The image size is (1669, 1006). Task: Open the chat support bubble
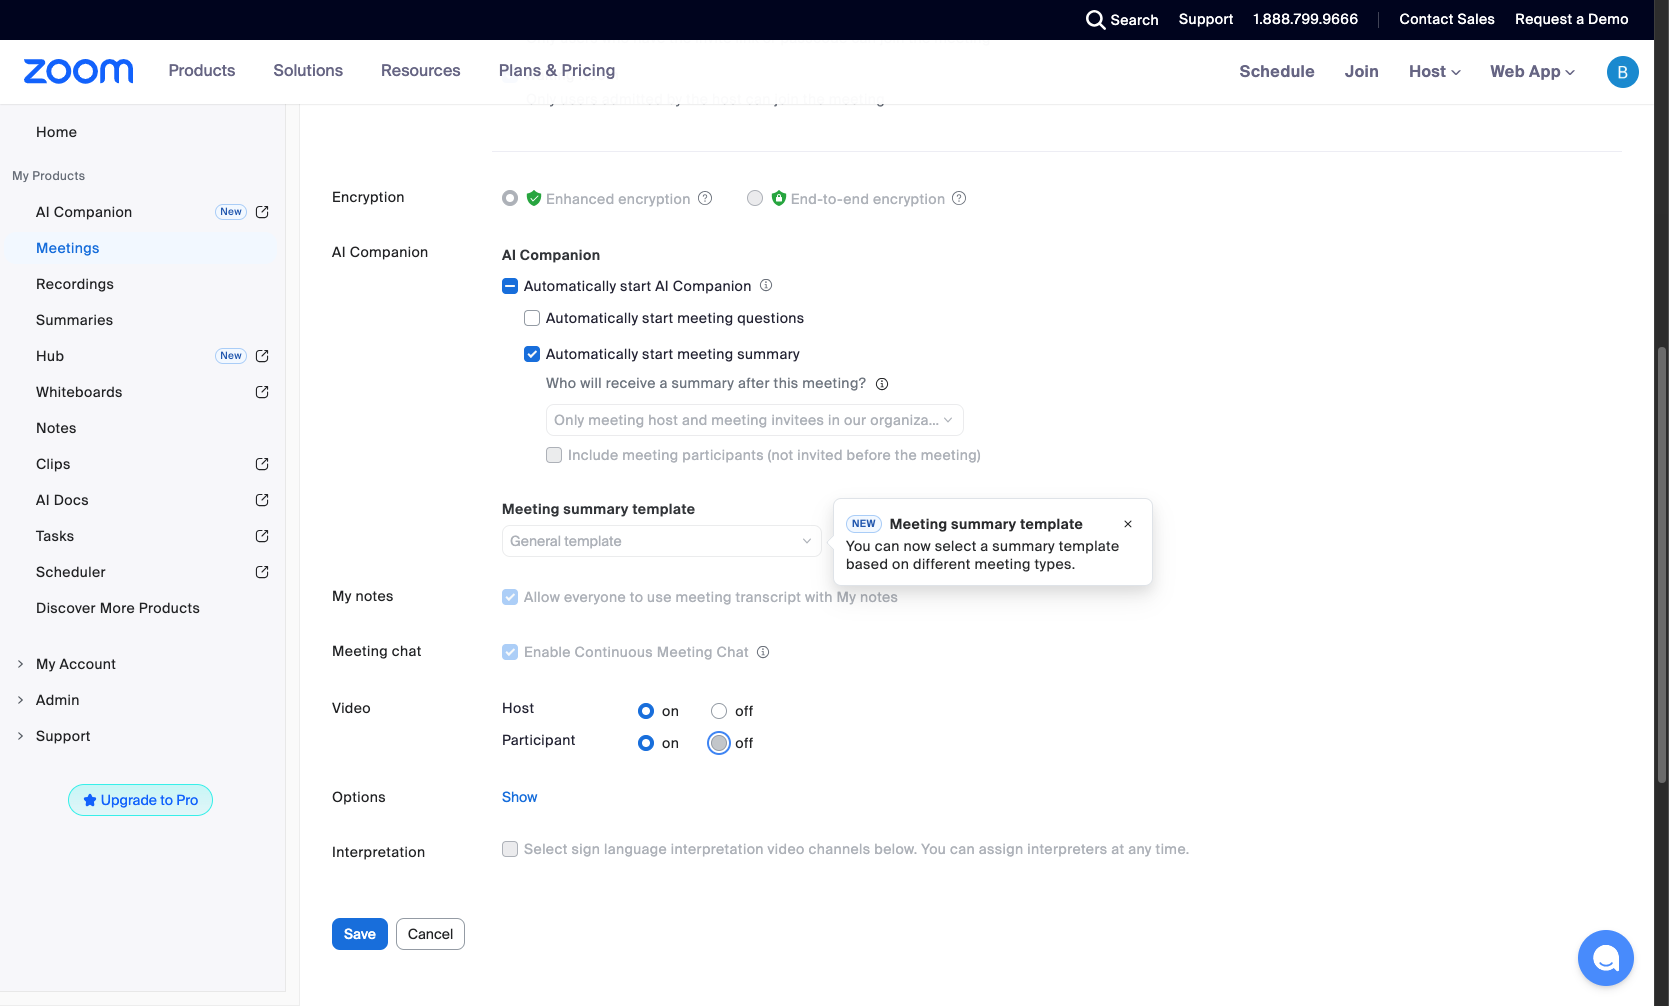click(x=1605, y=958)
